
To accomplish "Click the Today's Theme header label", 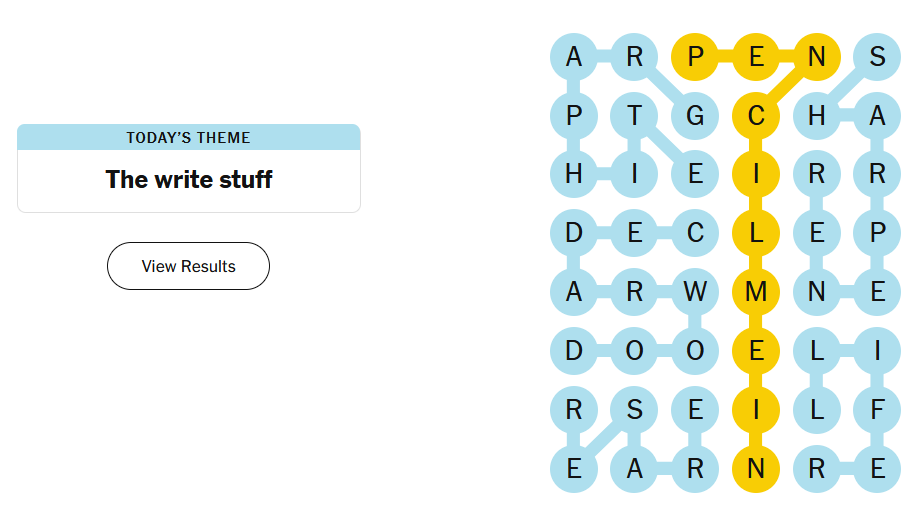I will coord(188,137).
